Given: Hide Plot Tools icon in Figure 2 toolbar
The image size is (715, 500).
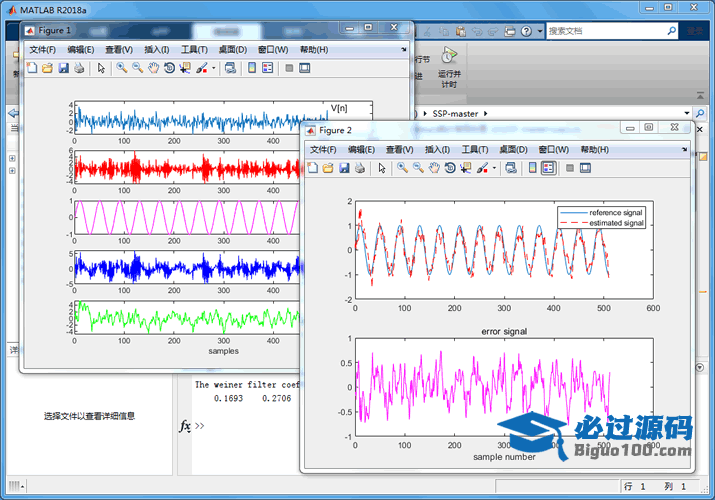Looking at the screenshot, I should (570, 168).
